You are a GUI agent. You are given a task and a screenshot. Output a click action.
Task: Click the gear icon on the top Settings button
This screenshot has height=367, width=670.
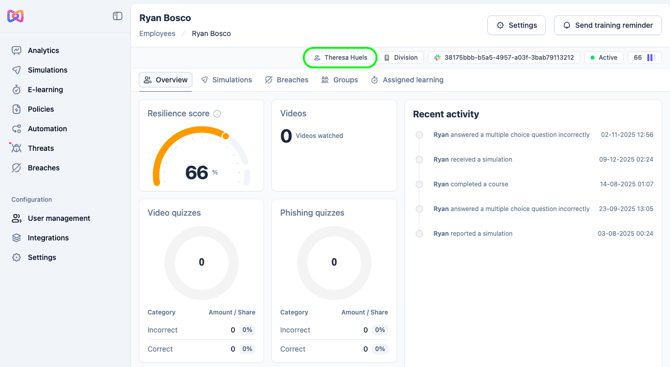(x=500, y=25)
